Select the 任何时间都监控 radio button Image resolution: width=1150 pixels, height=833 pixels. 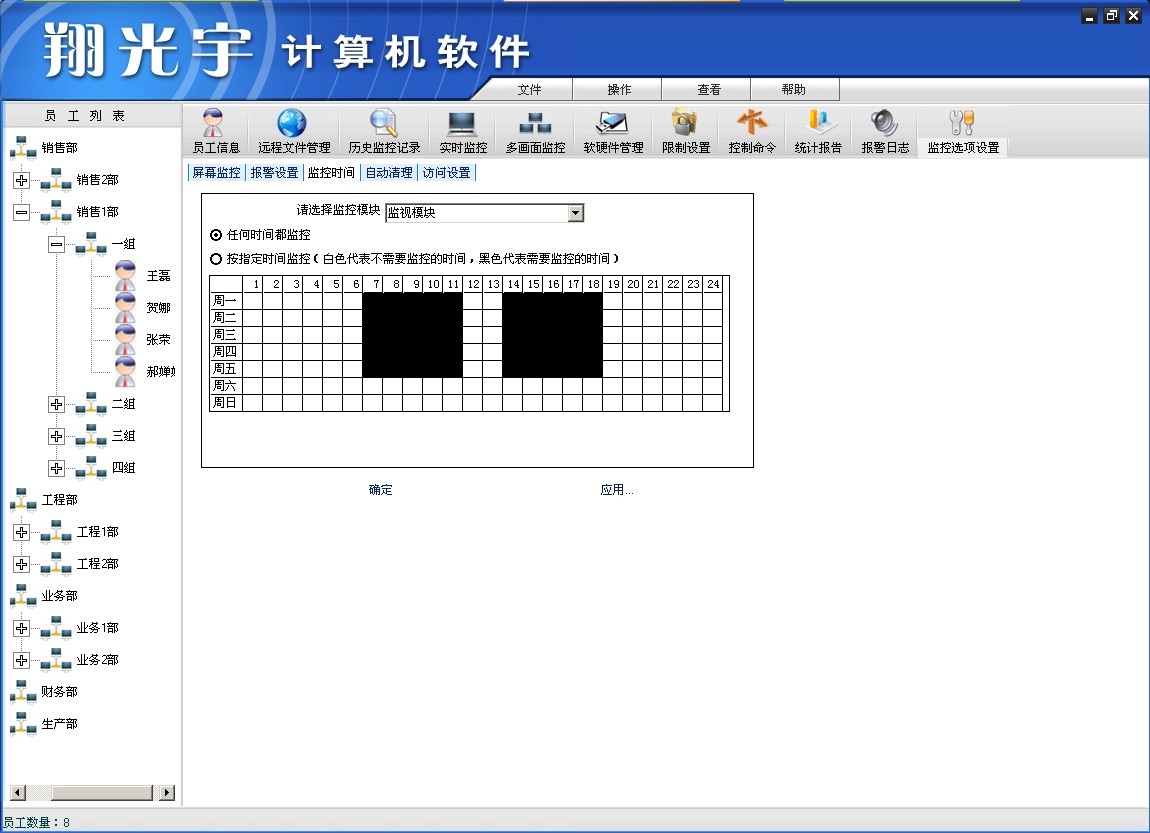click(x=216, y=235)
